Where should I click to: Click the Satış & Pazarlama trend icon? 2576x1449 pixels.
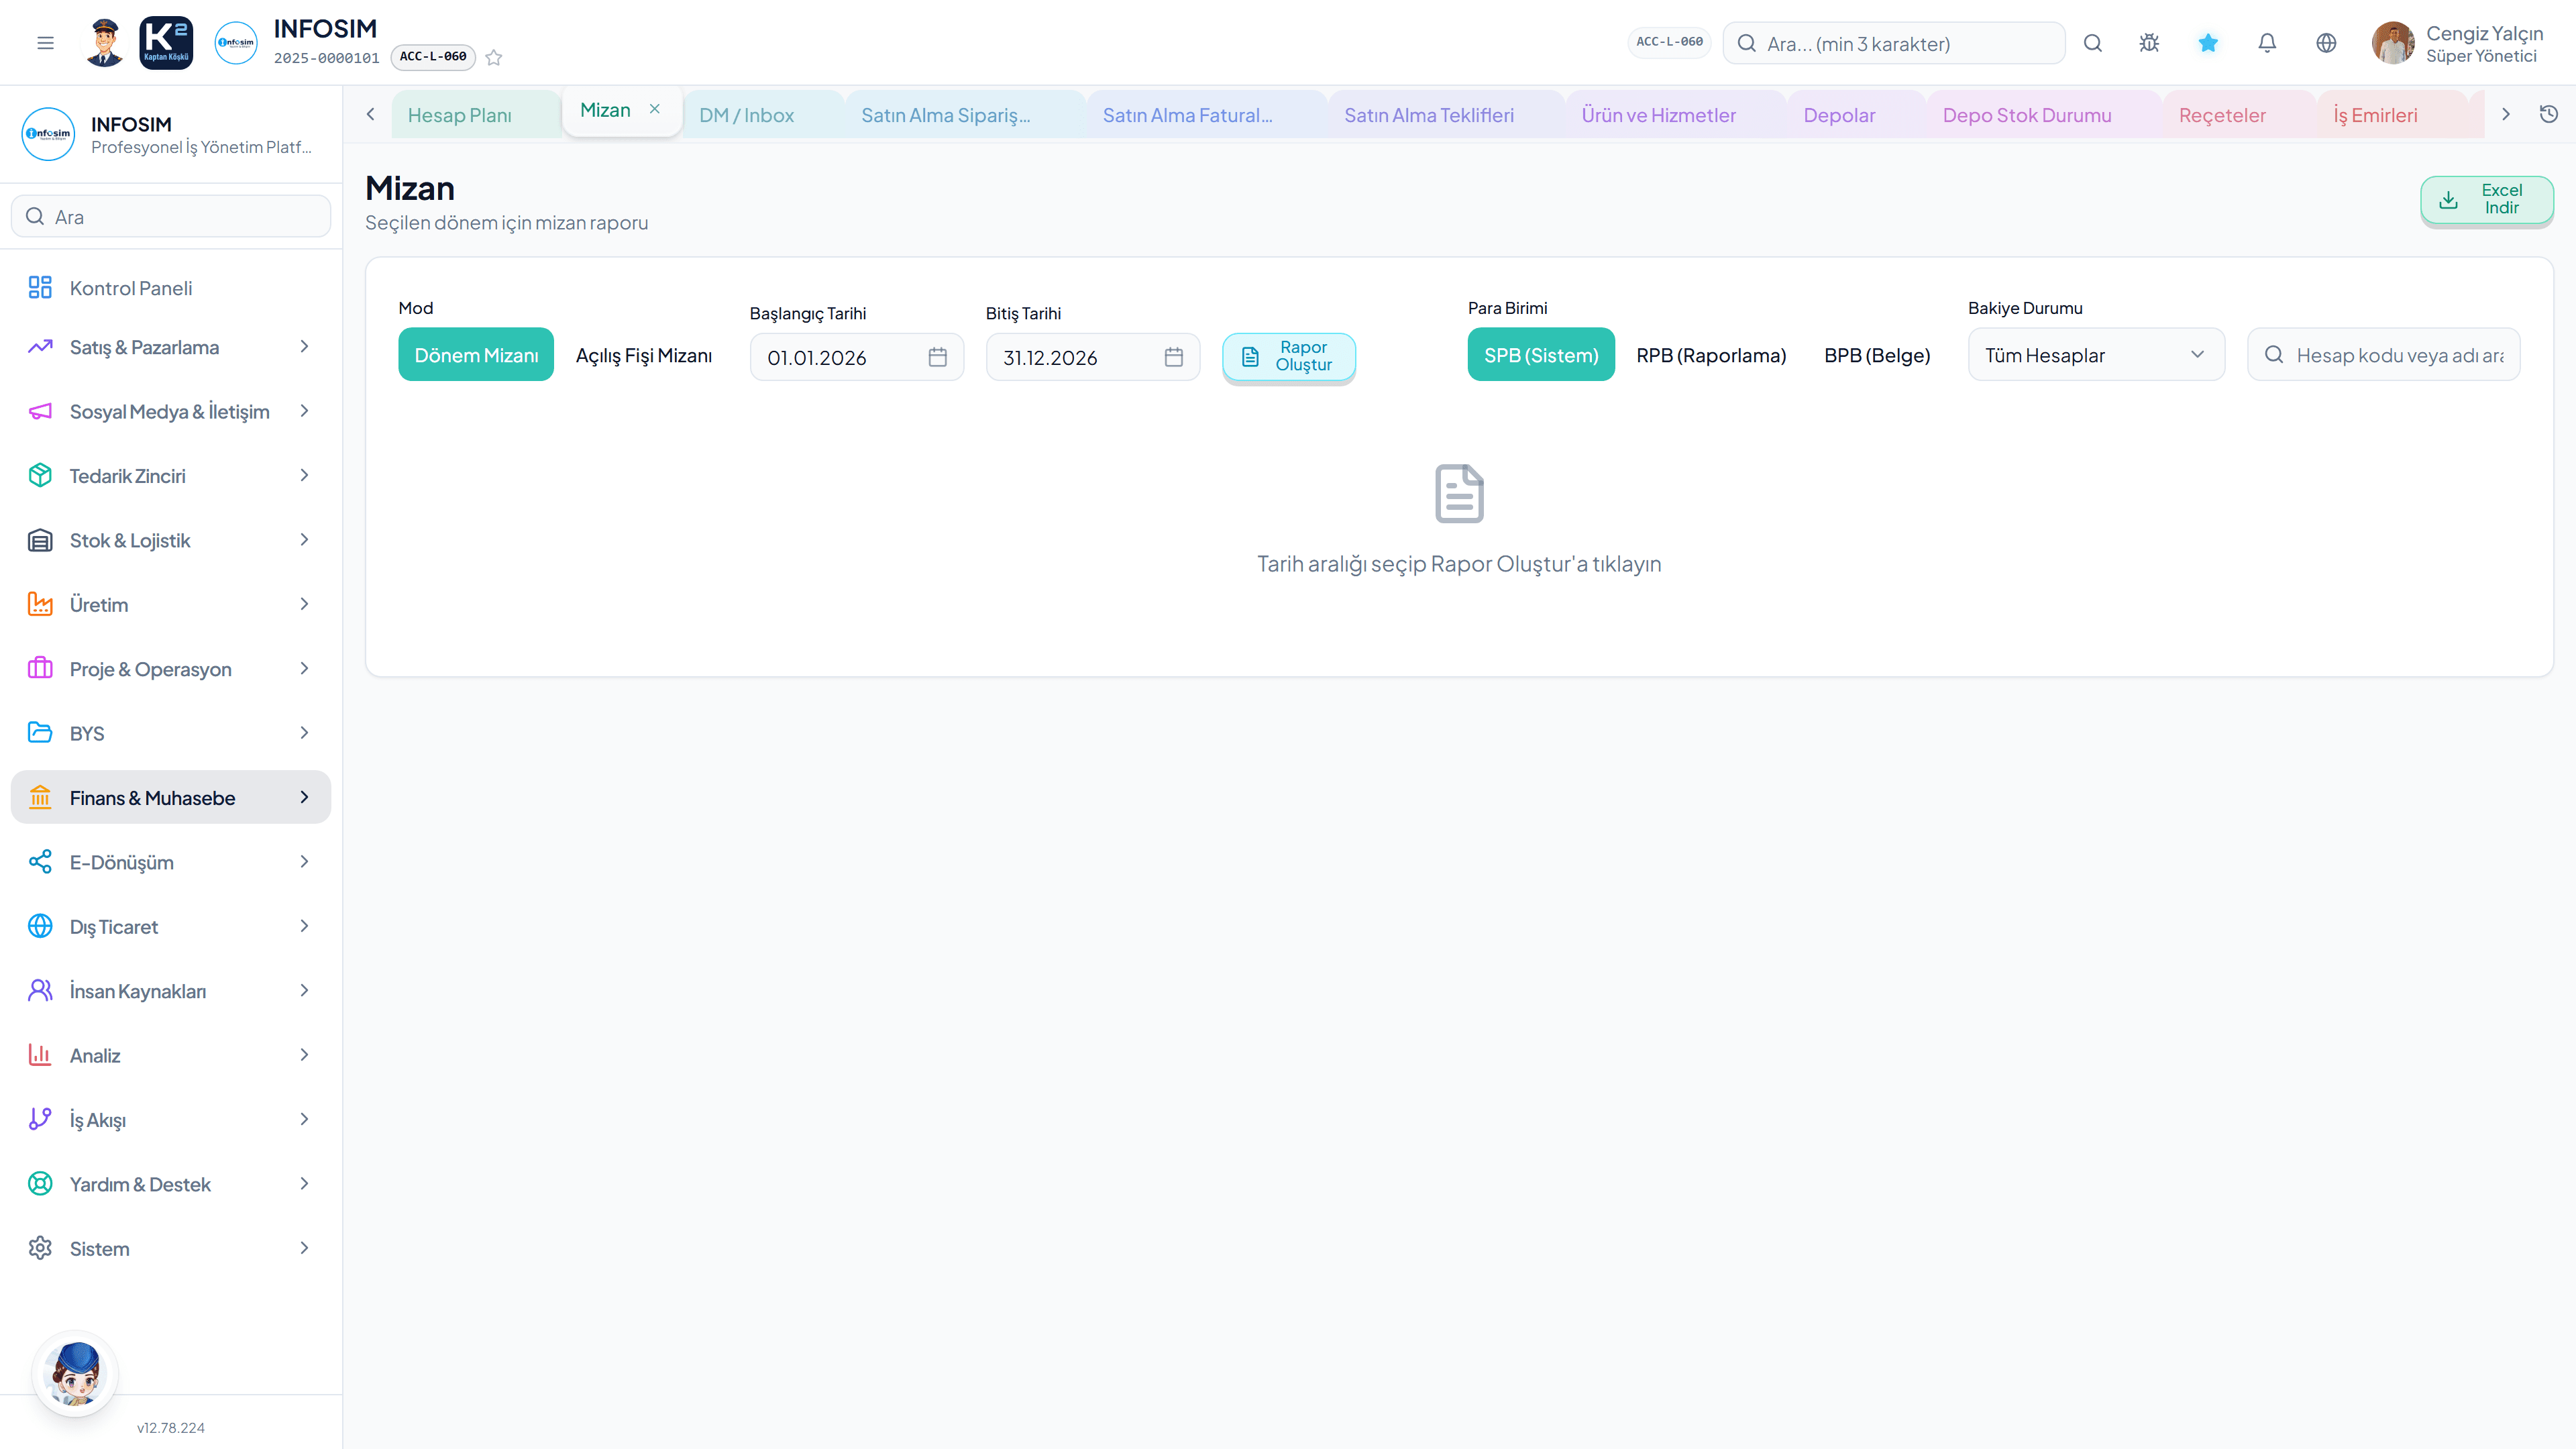[40, 347]
